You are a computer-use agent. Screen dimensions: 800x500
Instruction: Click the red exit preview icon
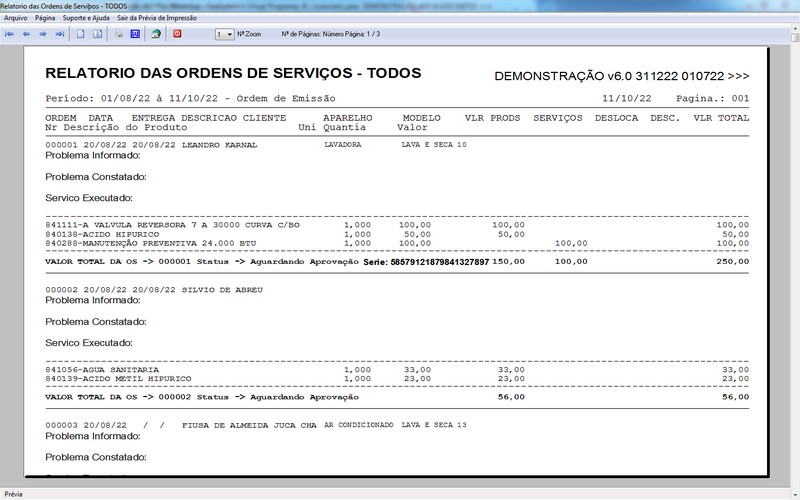177,34
